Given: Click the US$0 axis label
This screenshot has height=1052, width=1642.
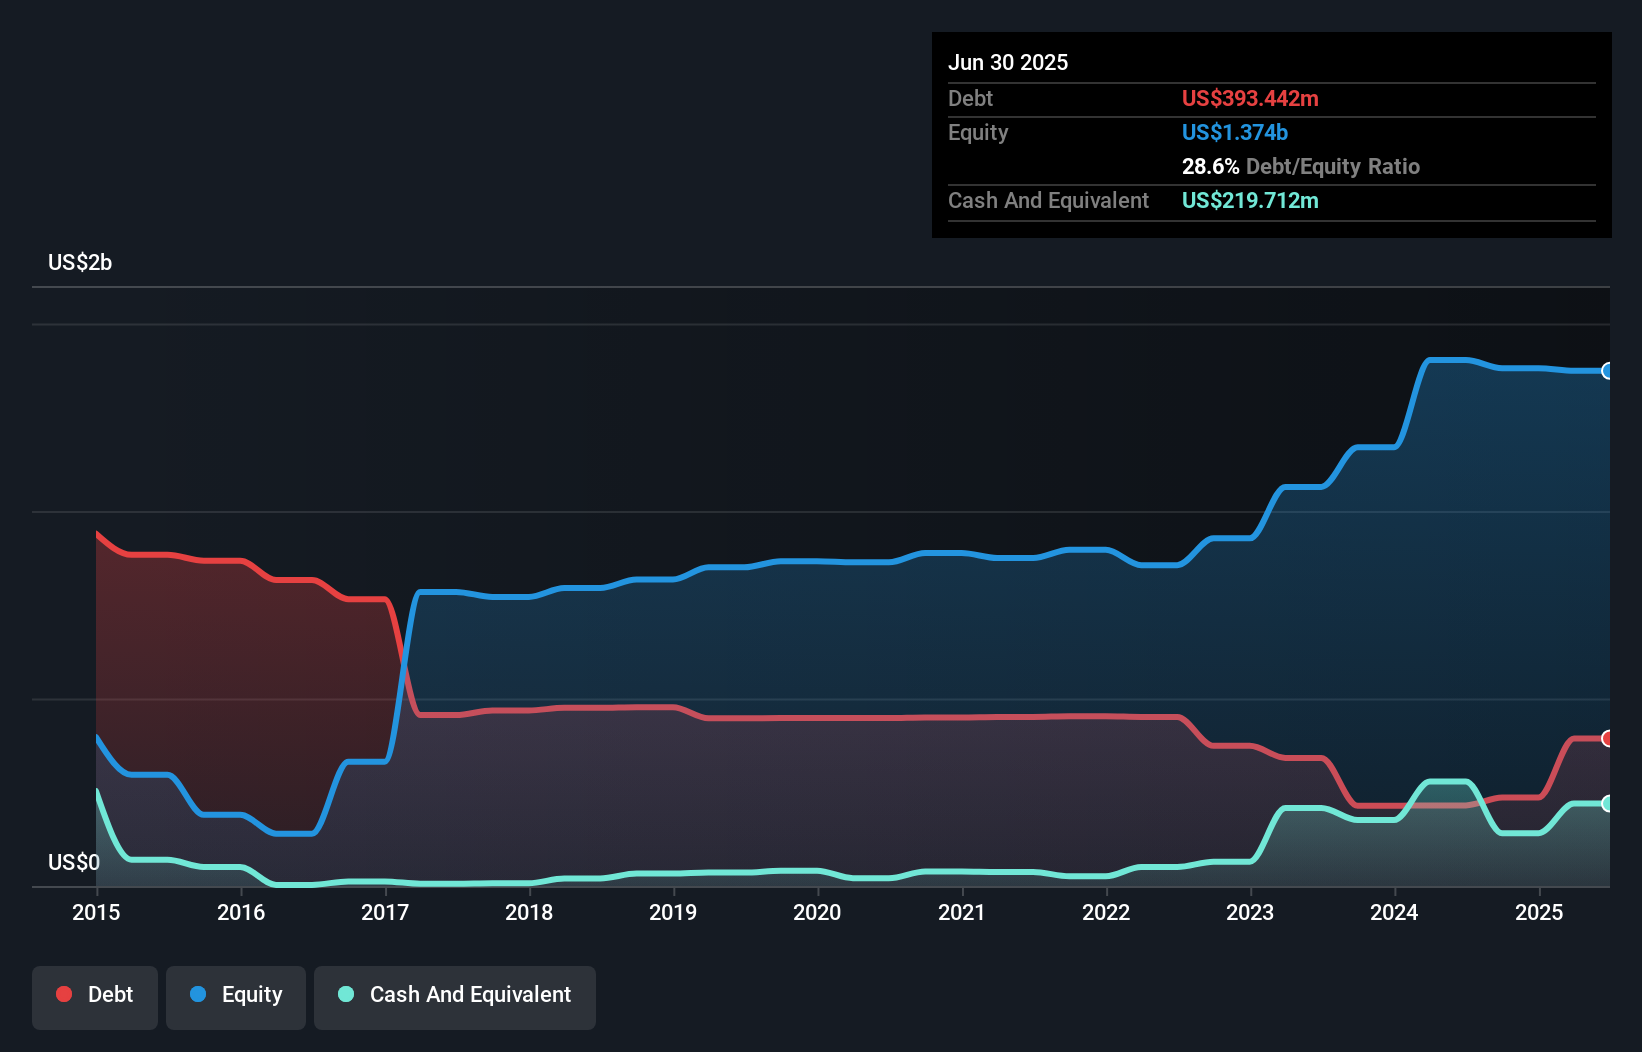Looking at the screenshot, I should click(74, 862).
